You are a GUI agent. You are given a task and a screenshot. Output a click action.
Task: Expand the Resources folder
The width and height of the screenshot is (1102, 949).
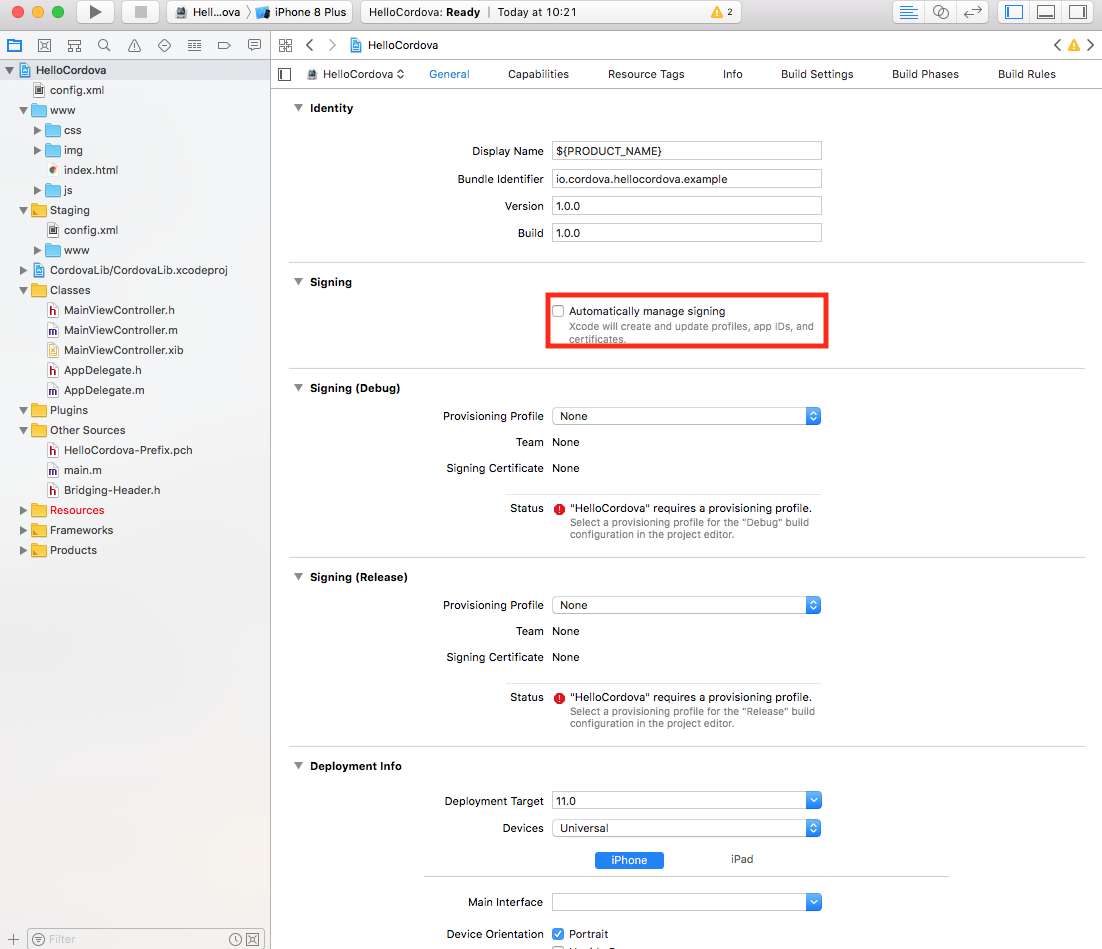click(x=23, y=510)
